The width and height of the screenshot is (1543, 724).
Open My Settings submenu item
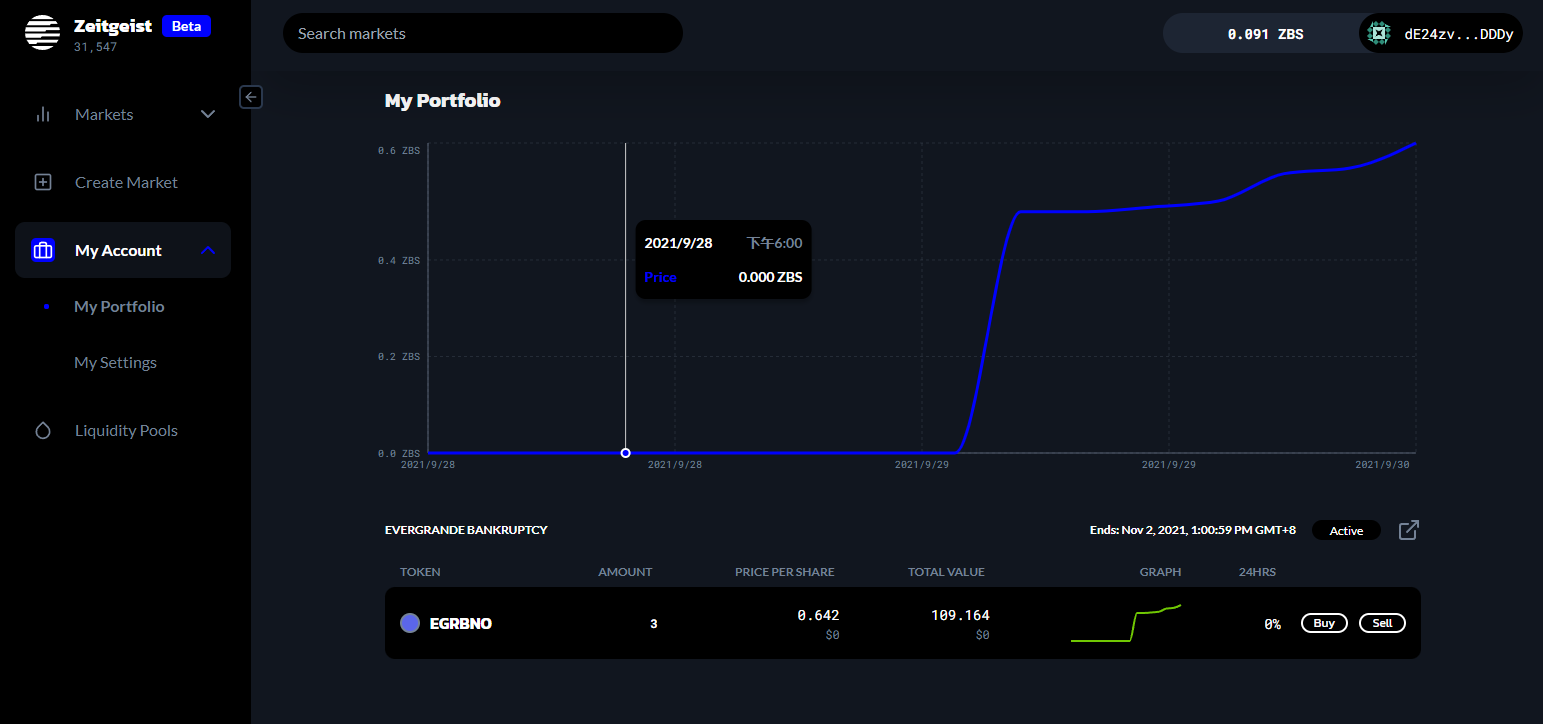click(115, 362)
